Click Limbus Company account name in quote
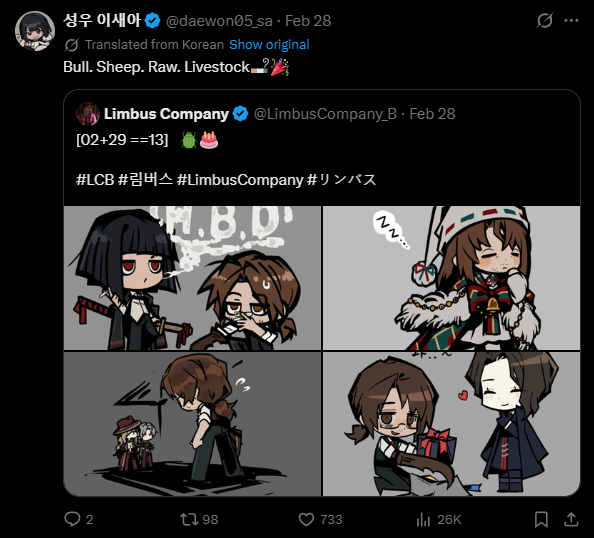The height and width of the screenshot is (538, 594). click(166, 114)
